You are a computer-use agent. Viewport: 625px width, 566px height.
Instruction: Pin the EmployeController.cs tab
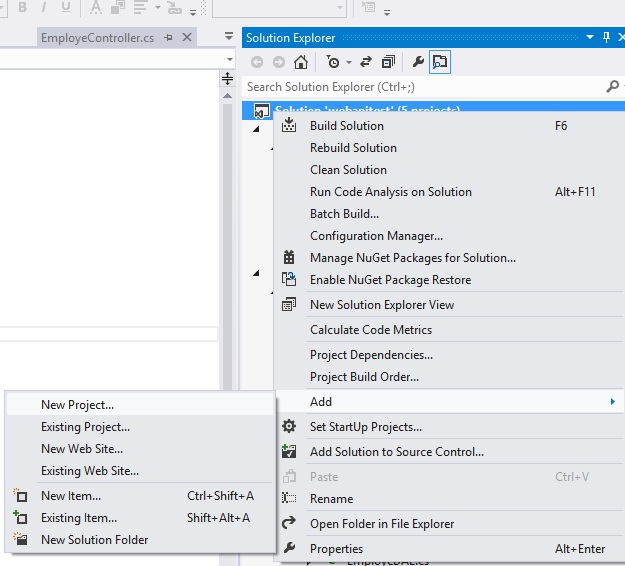pyautogui.click(x=169, y=37)
